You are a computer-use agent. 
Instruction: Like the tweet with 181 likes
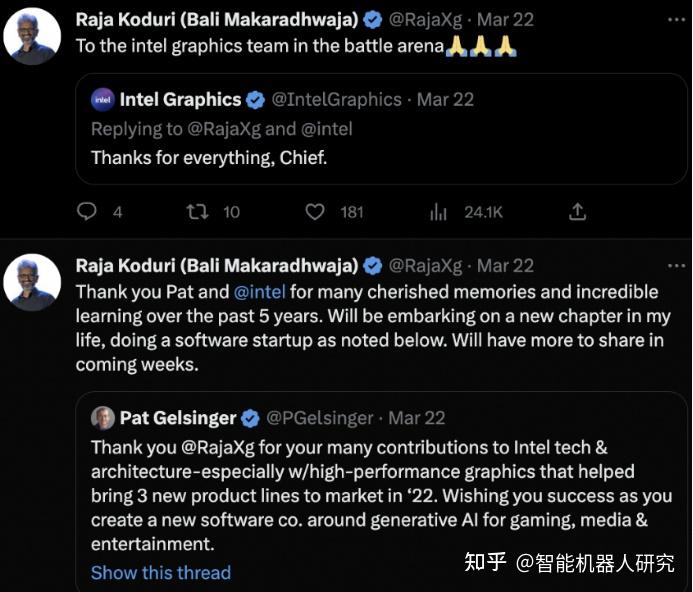[x=315, y=211]
